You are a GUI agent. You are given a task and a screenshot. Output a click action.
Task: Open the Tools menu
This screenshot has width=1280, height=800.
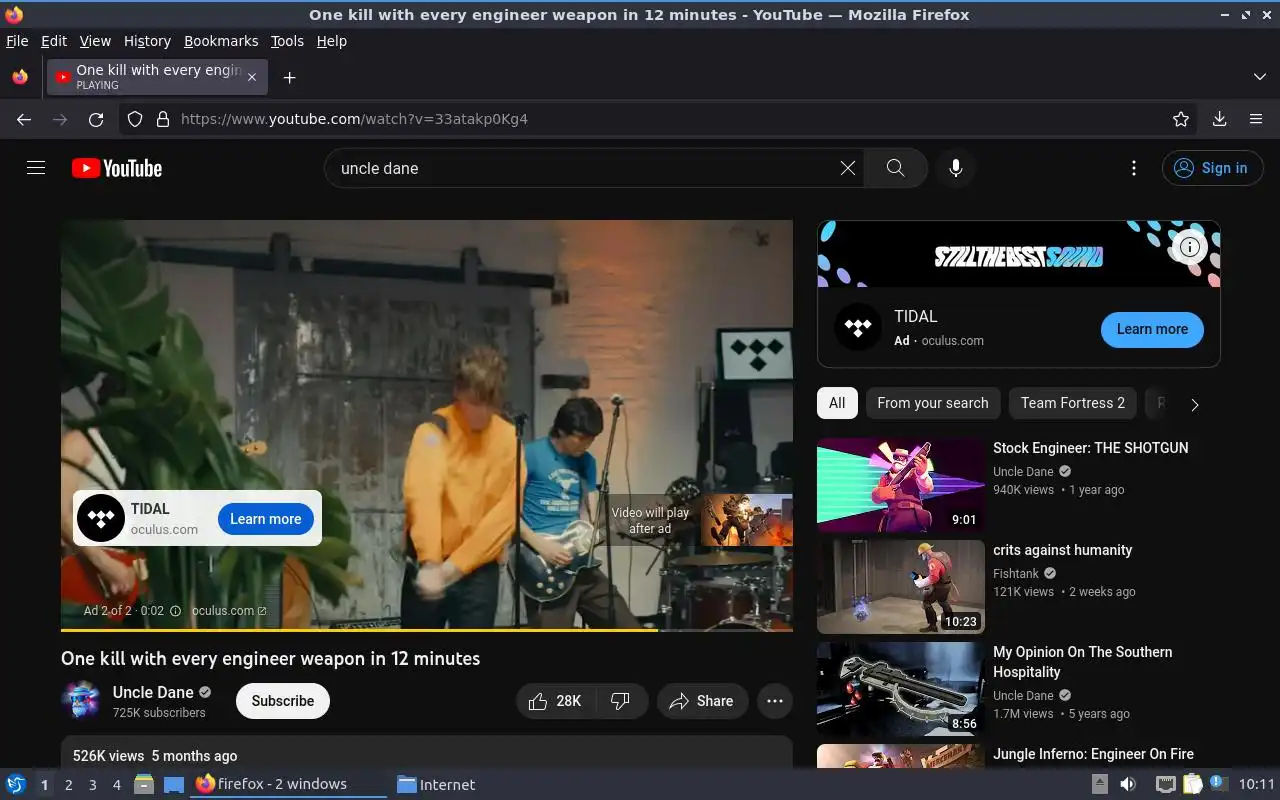click(287, 41)
